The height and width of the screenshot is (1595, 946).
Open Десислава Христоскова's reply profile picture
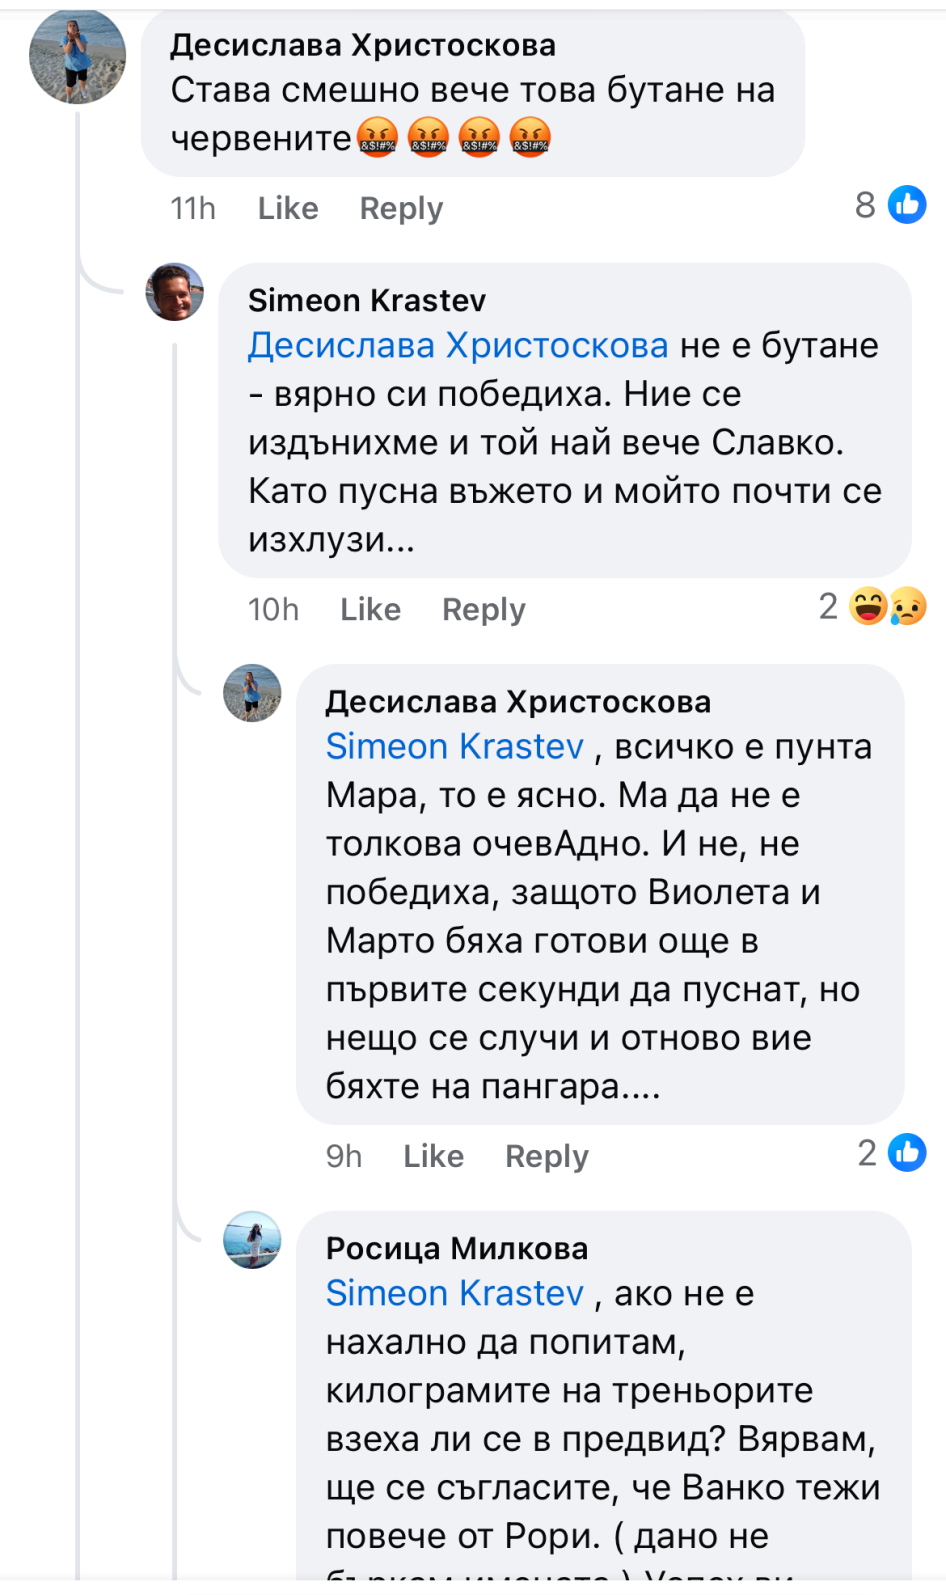click(x=252, y=693)
